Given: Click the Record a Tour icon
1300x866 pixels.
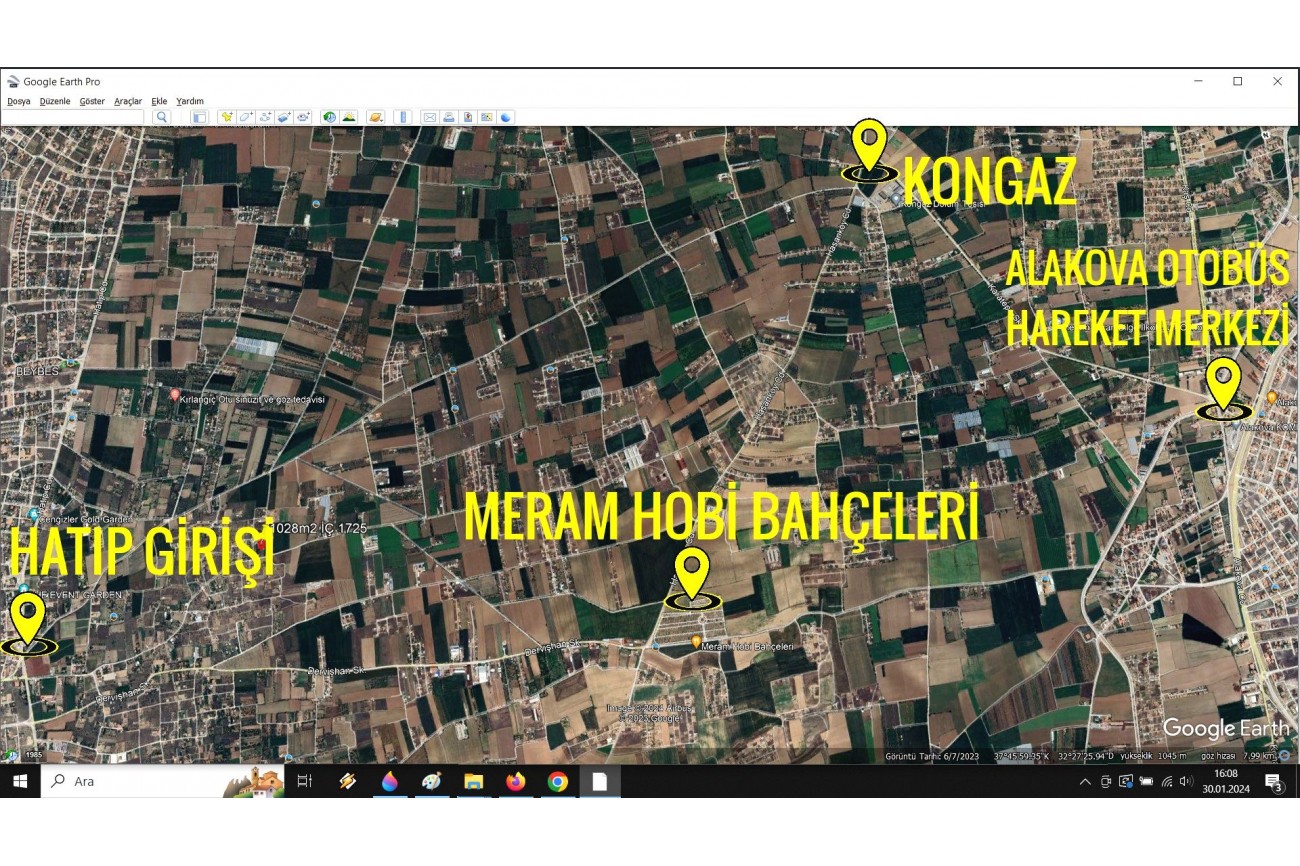Looking at the screenshot, I should pos(303,117).
